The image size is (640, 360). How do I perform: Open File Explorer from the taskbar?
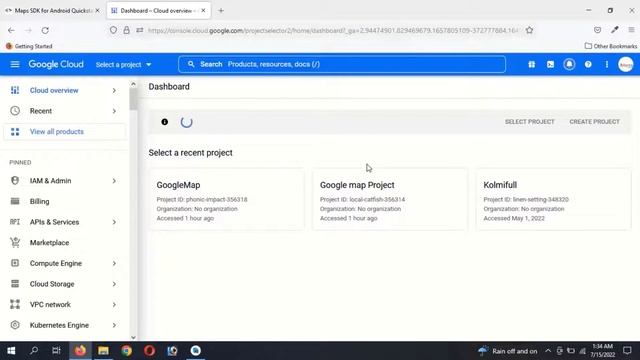(x=103, y=351)
